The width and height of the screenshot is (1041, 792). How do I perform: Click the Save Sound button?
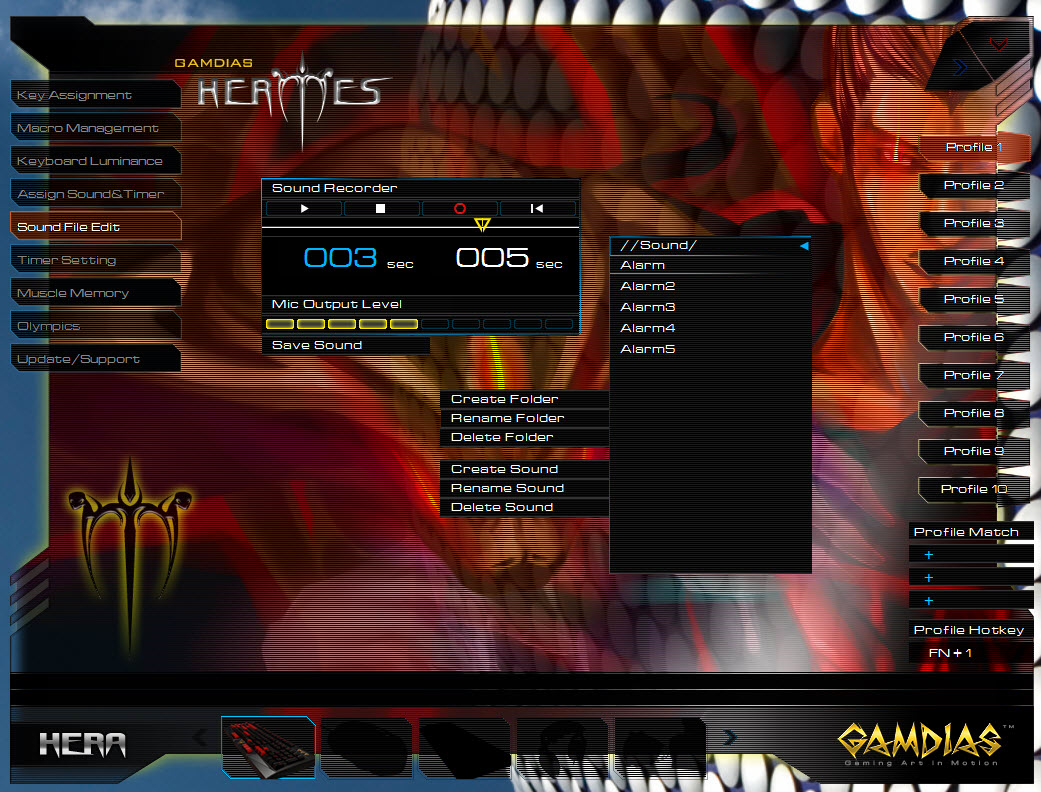pos(346,345)
